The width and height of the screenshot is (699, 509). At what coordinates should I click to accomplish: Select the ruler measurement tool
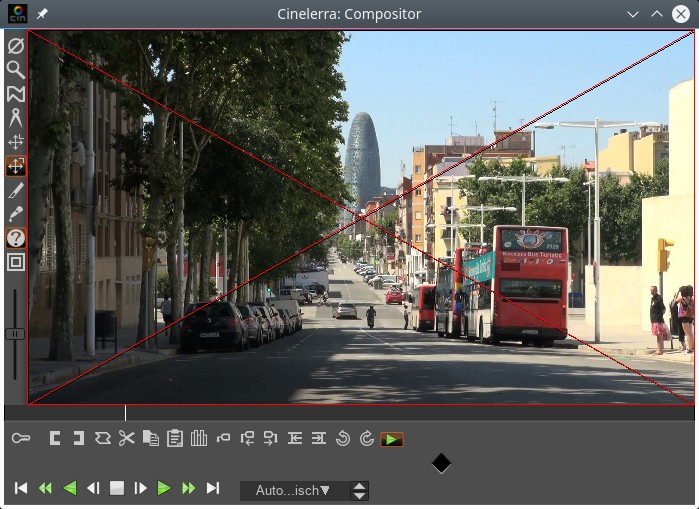15,118
